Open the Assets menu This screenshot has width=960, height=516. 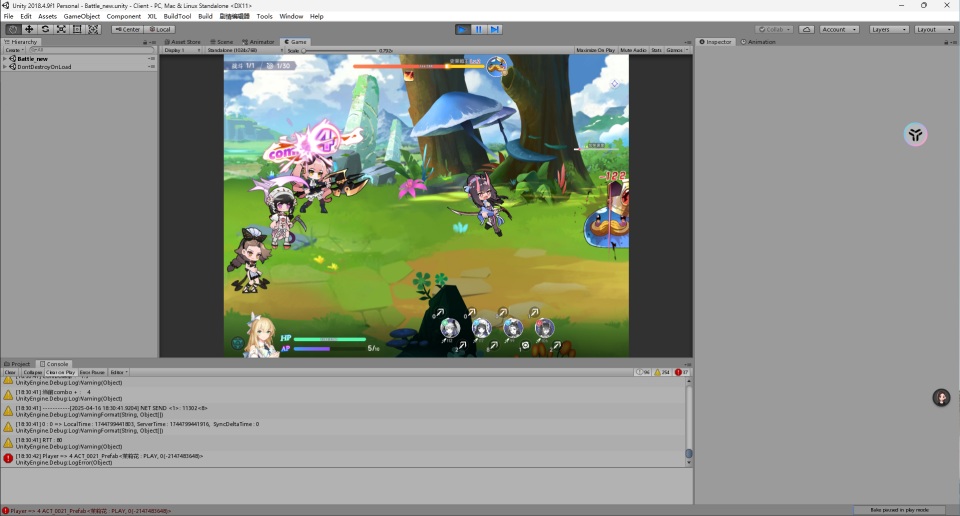tap(47, 17)
